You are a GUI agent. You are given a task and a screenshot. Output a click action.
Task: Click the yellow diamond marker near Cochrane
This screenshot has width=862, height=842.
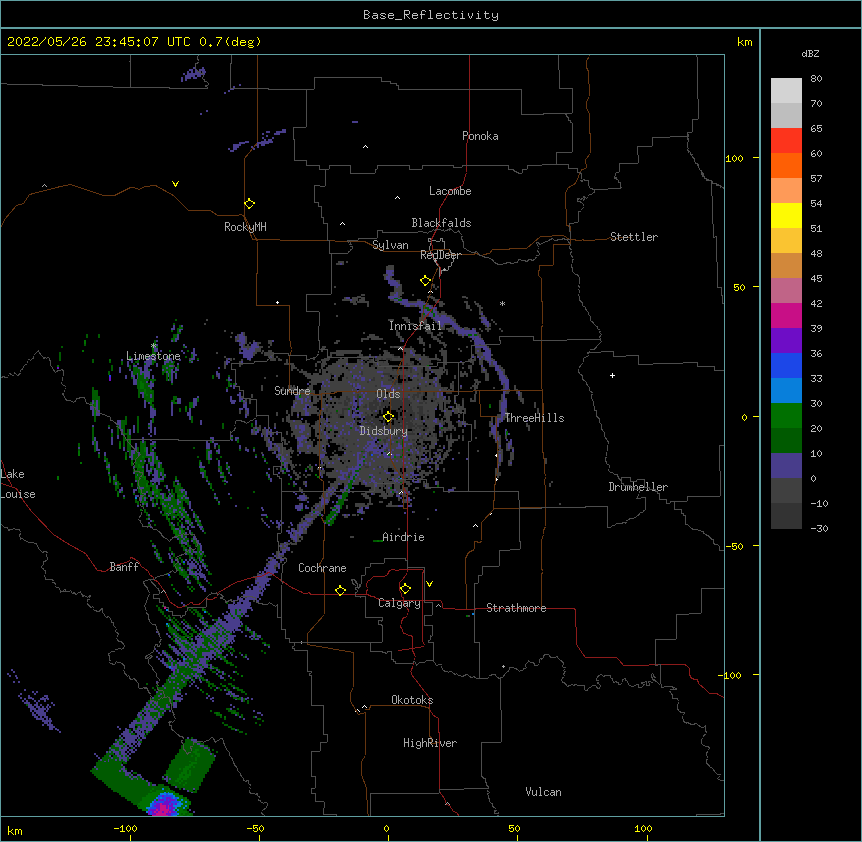pos(340,590)
